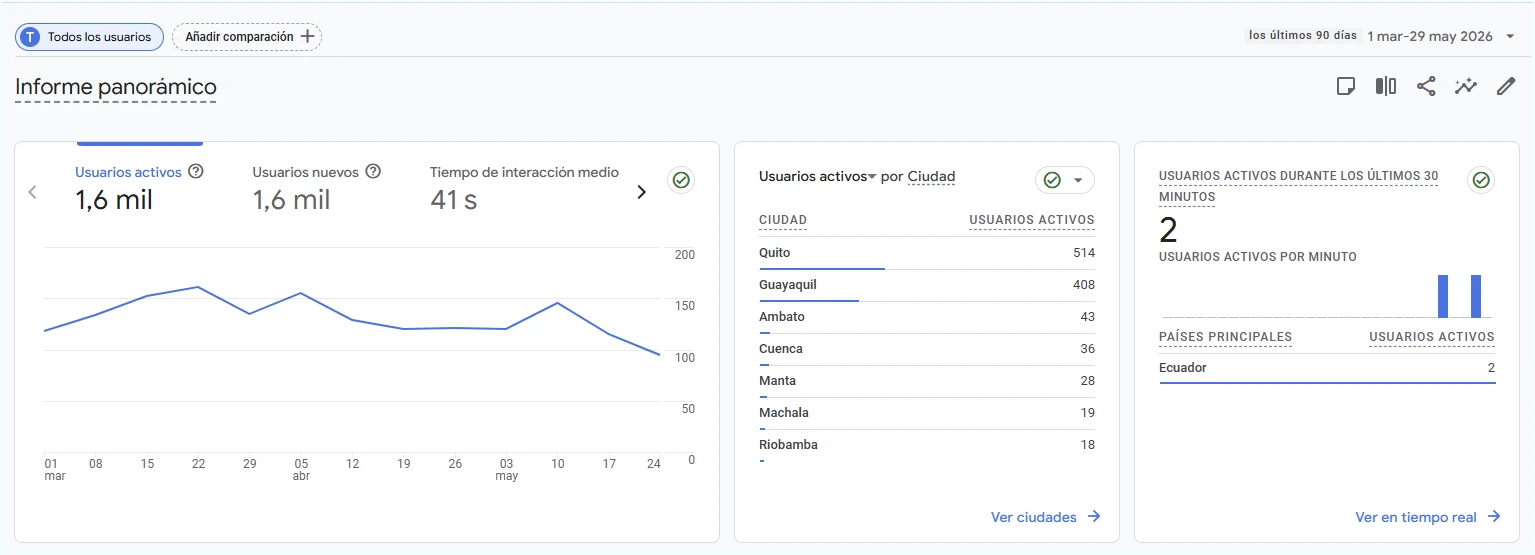Click the line chart peak near 22 mar
The height and width of the screenshot is (555, 1535).
click(199, 287)
